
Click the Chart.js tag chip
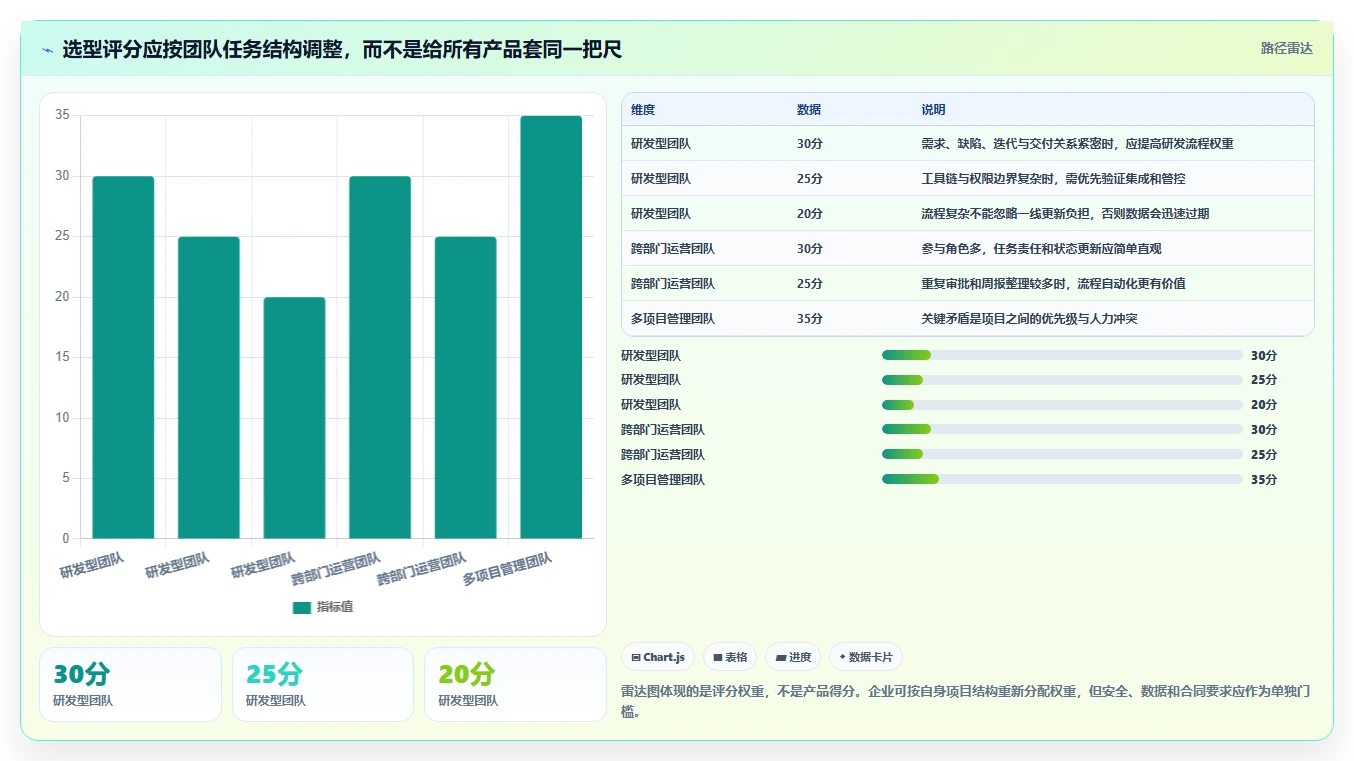[x=658, y=657]
